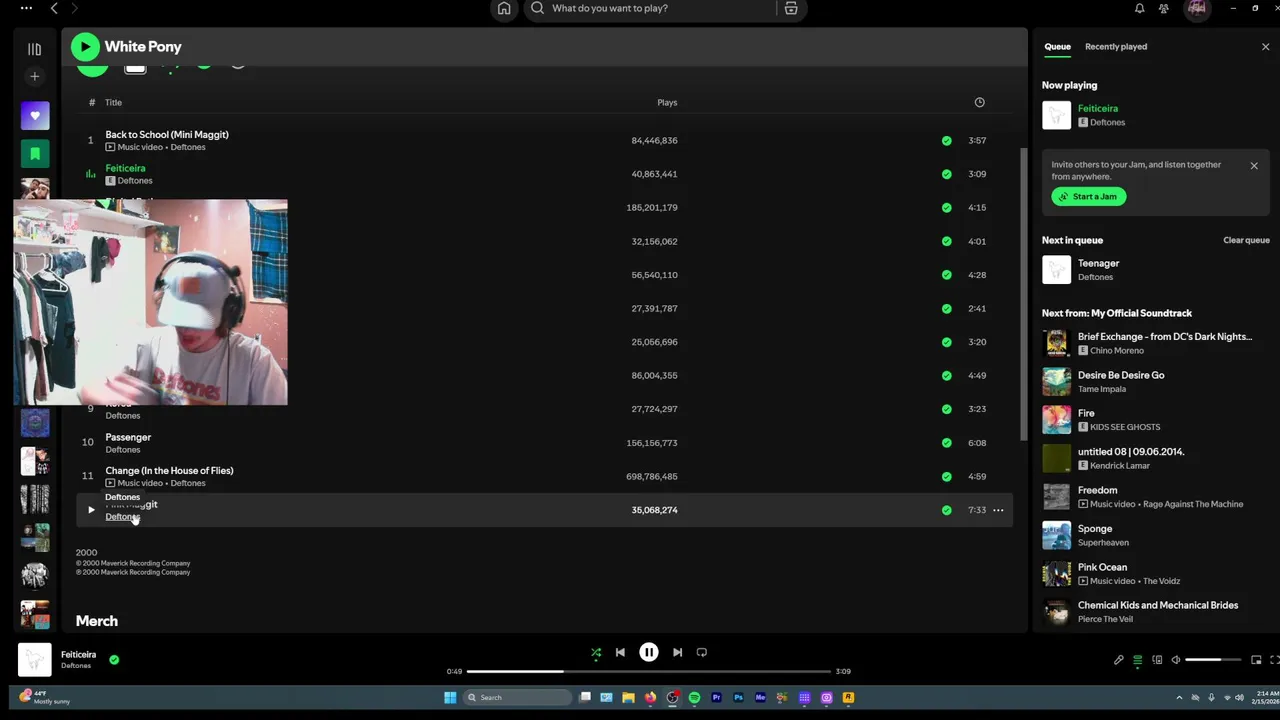Click the saved checkmark beside the now playing title
1280x720 pixels.
click(x=114, y=660)
